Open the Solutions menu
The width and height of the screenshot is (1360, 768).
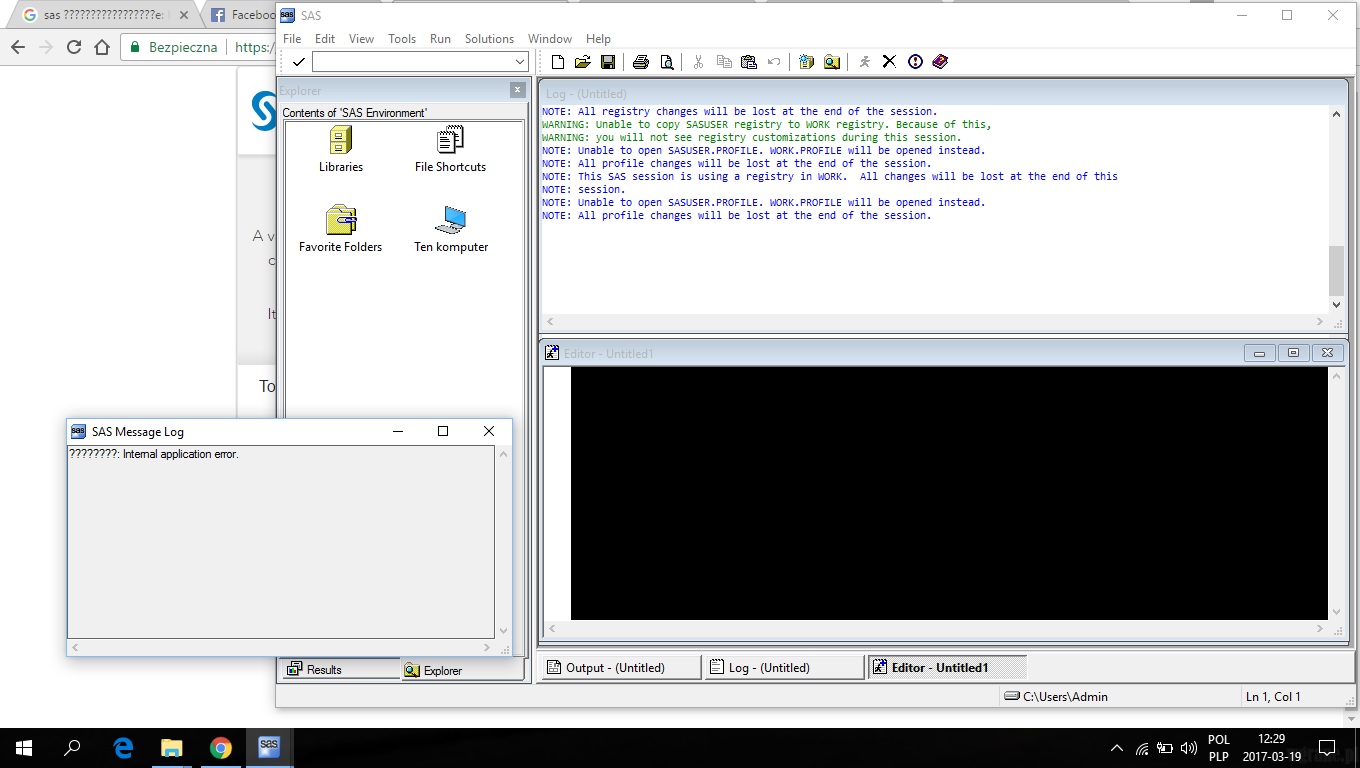tap(489, 38)
